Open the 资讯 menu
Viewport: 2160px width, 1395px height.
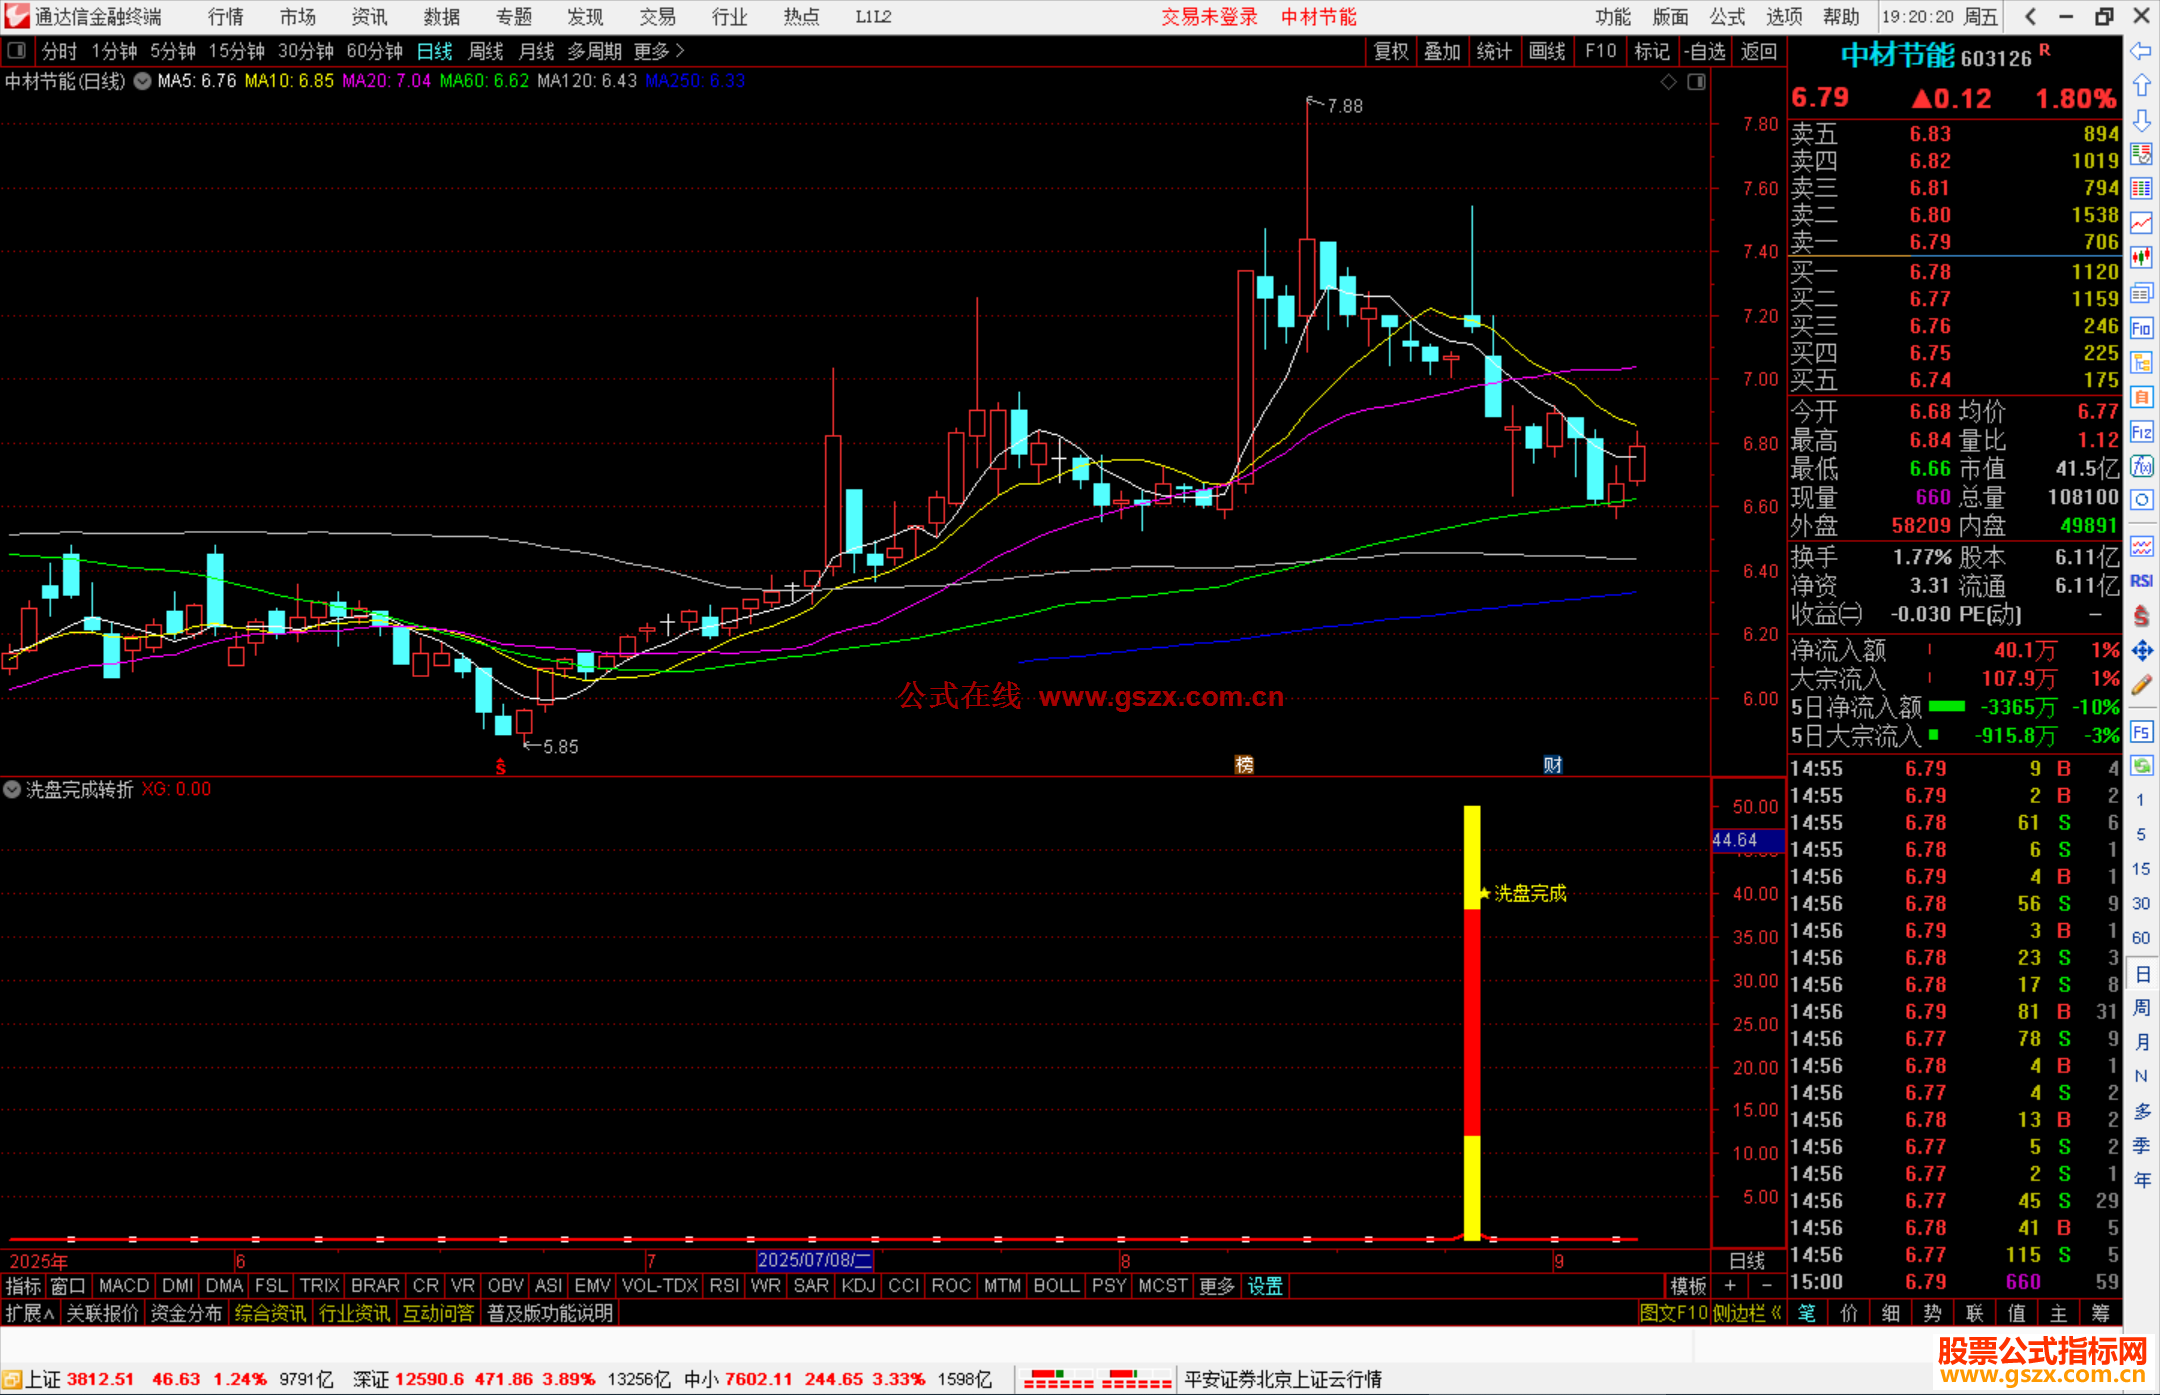370,16
